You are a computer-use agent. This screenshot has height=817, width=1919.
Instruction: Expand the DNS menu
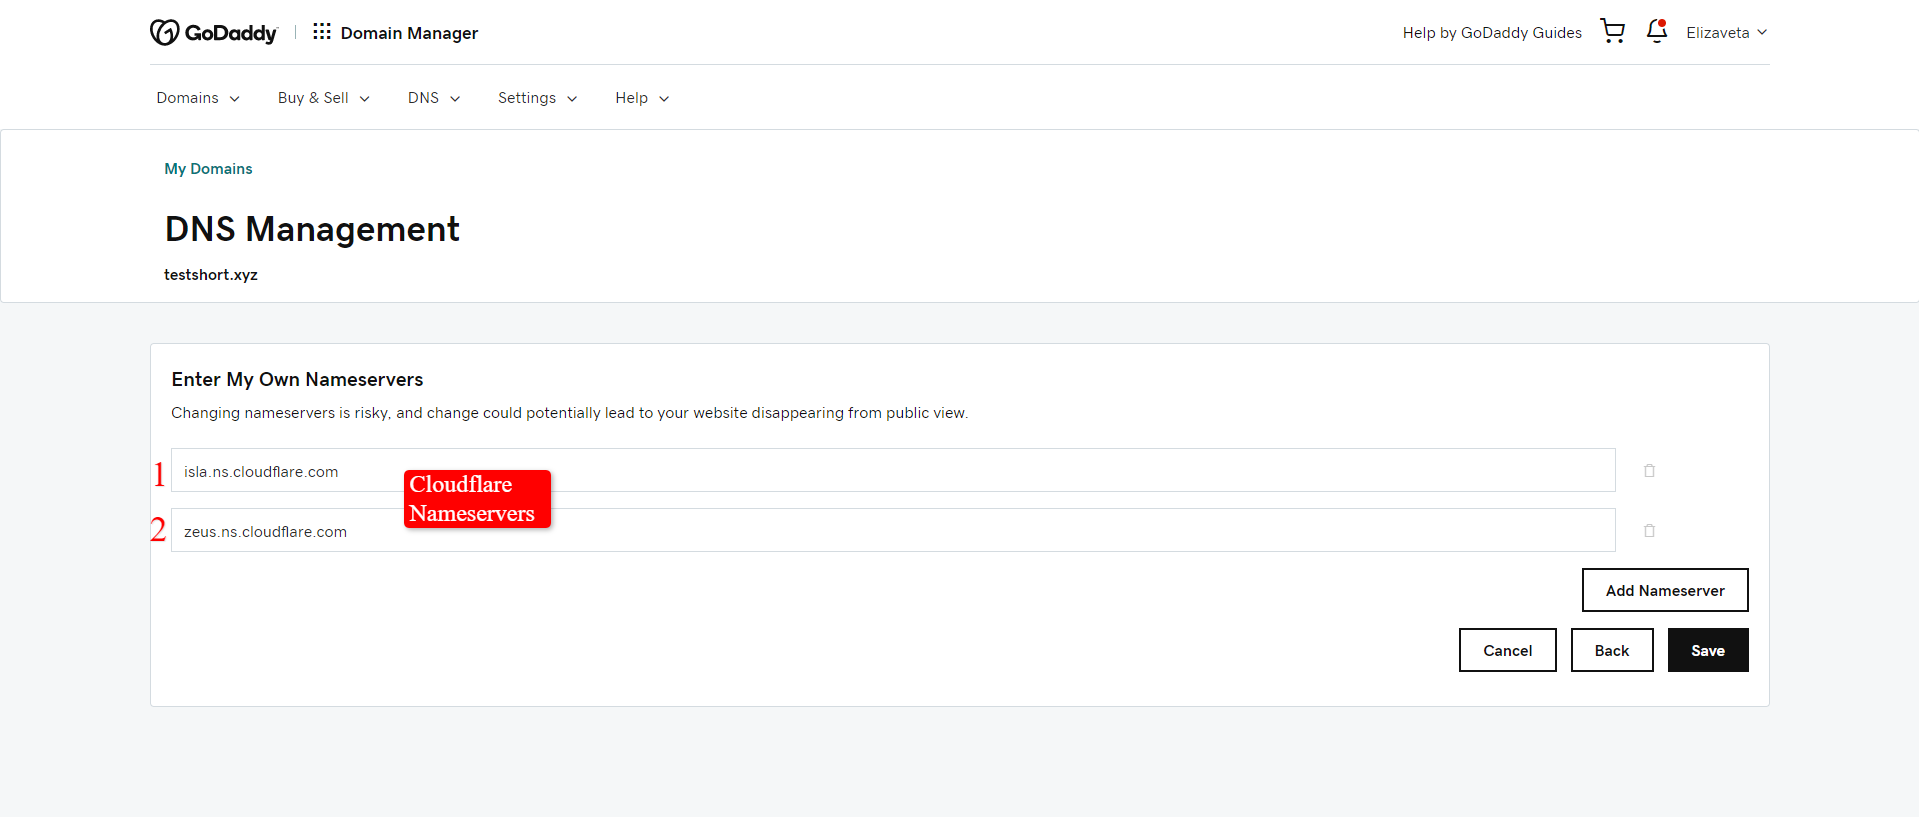434,98
